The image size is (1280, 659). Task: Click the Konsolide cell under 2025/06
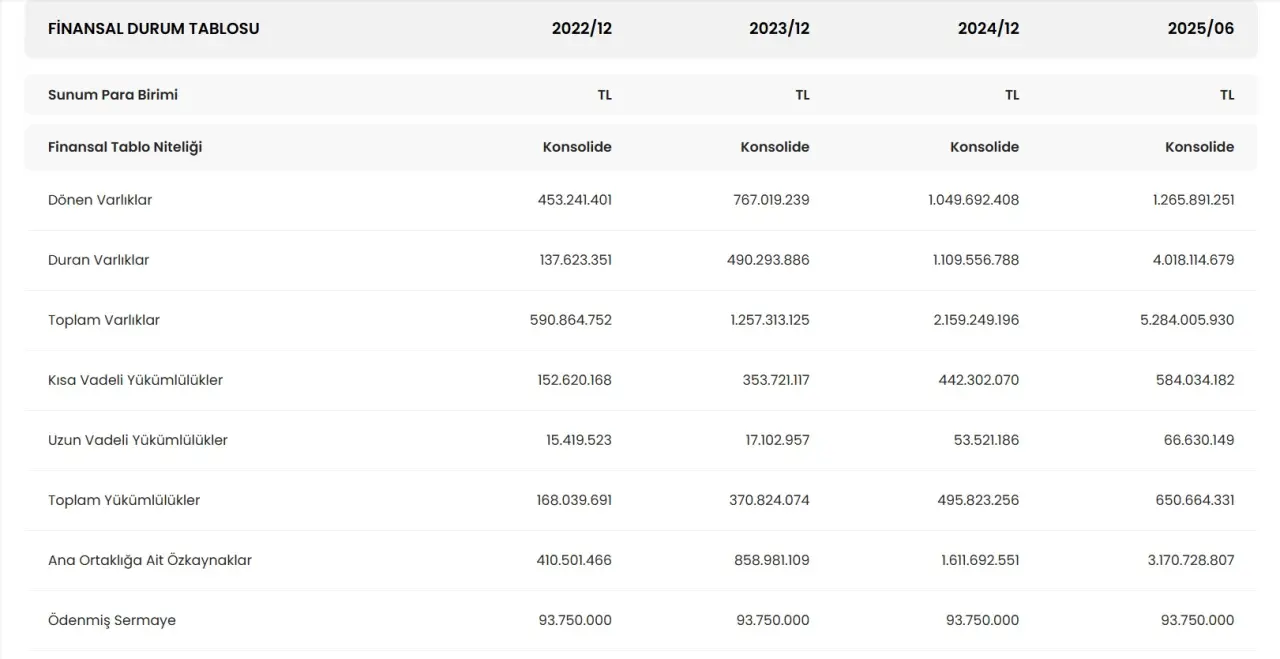click(x=1199, y=147)
